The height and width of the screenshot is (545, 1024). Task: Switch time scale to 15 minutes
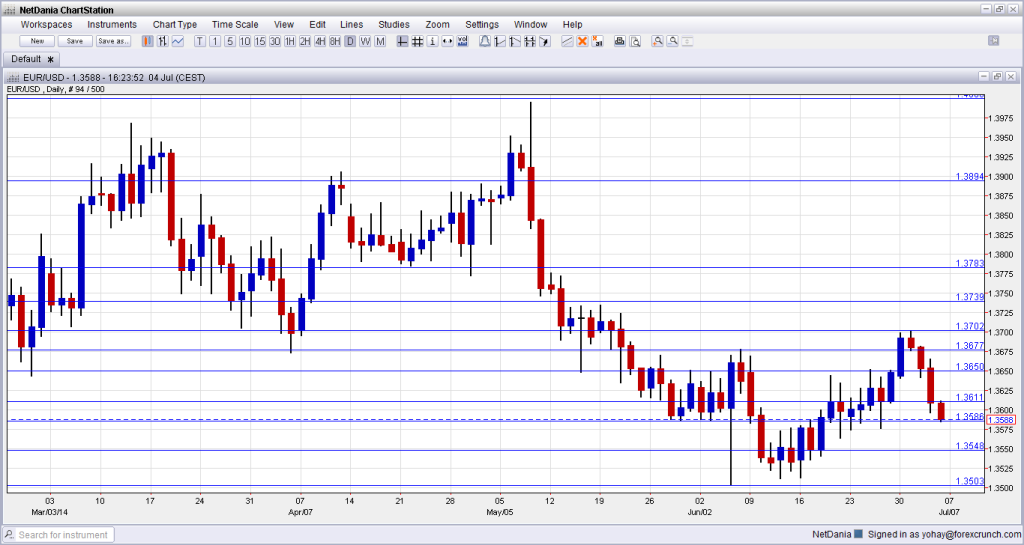click(260, 41)
